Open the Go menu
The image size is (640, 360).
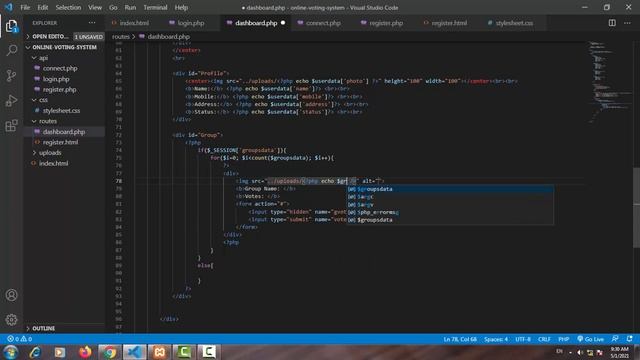113,7
